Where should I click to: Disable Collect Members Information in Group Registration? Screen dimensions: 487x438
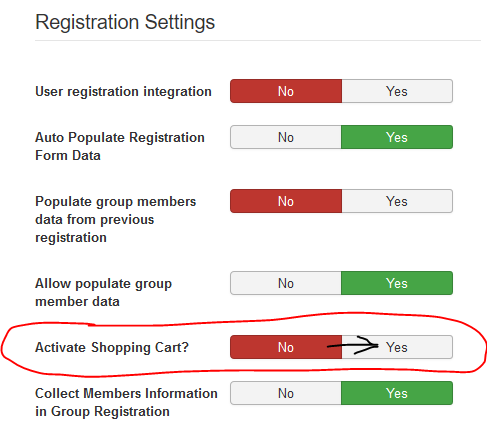point(286,393)
